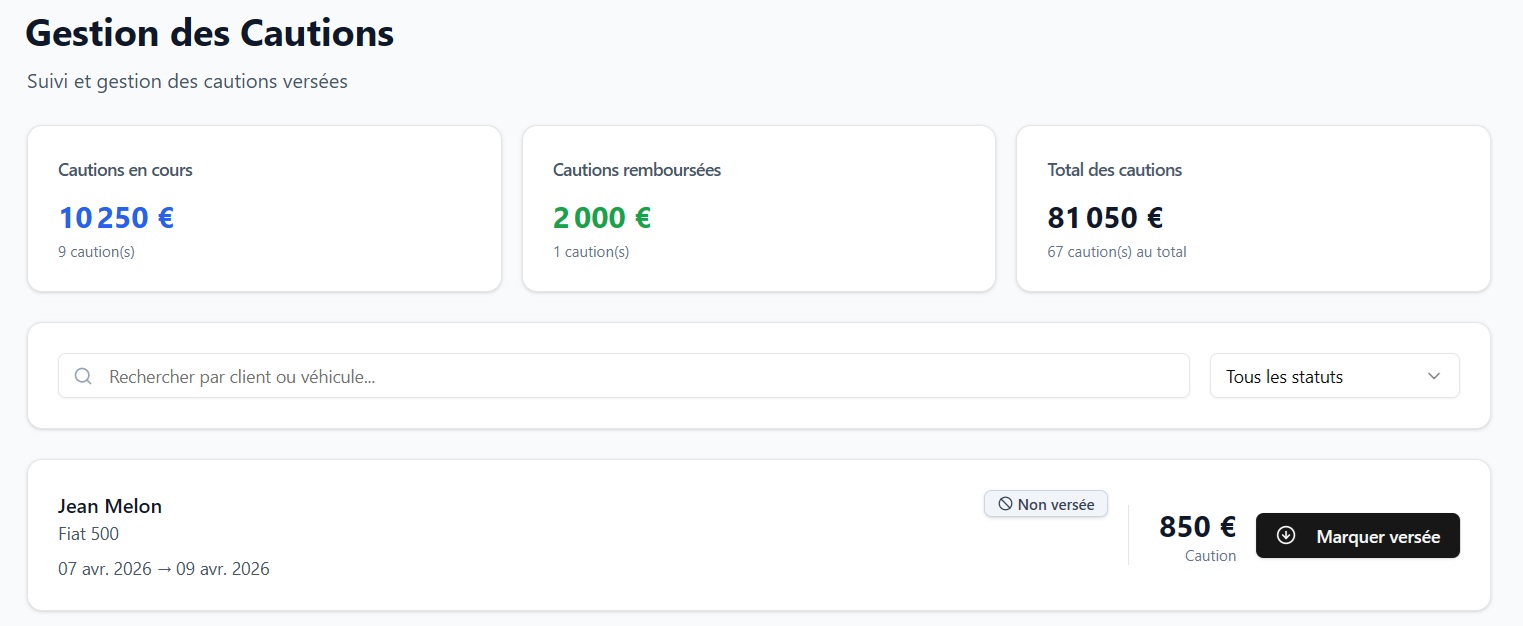Select the 'Cautions en cours' card title
This screenshot has height=626, width=1523.
[125, 170]
